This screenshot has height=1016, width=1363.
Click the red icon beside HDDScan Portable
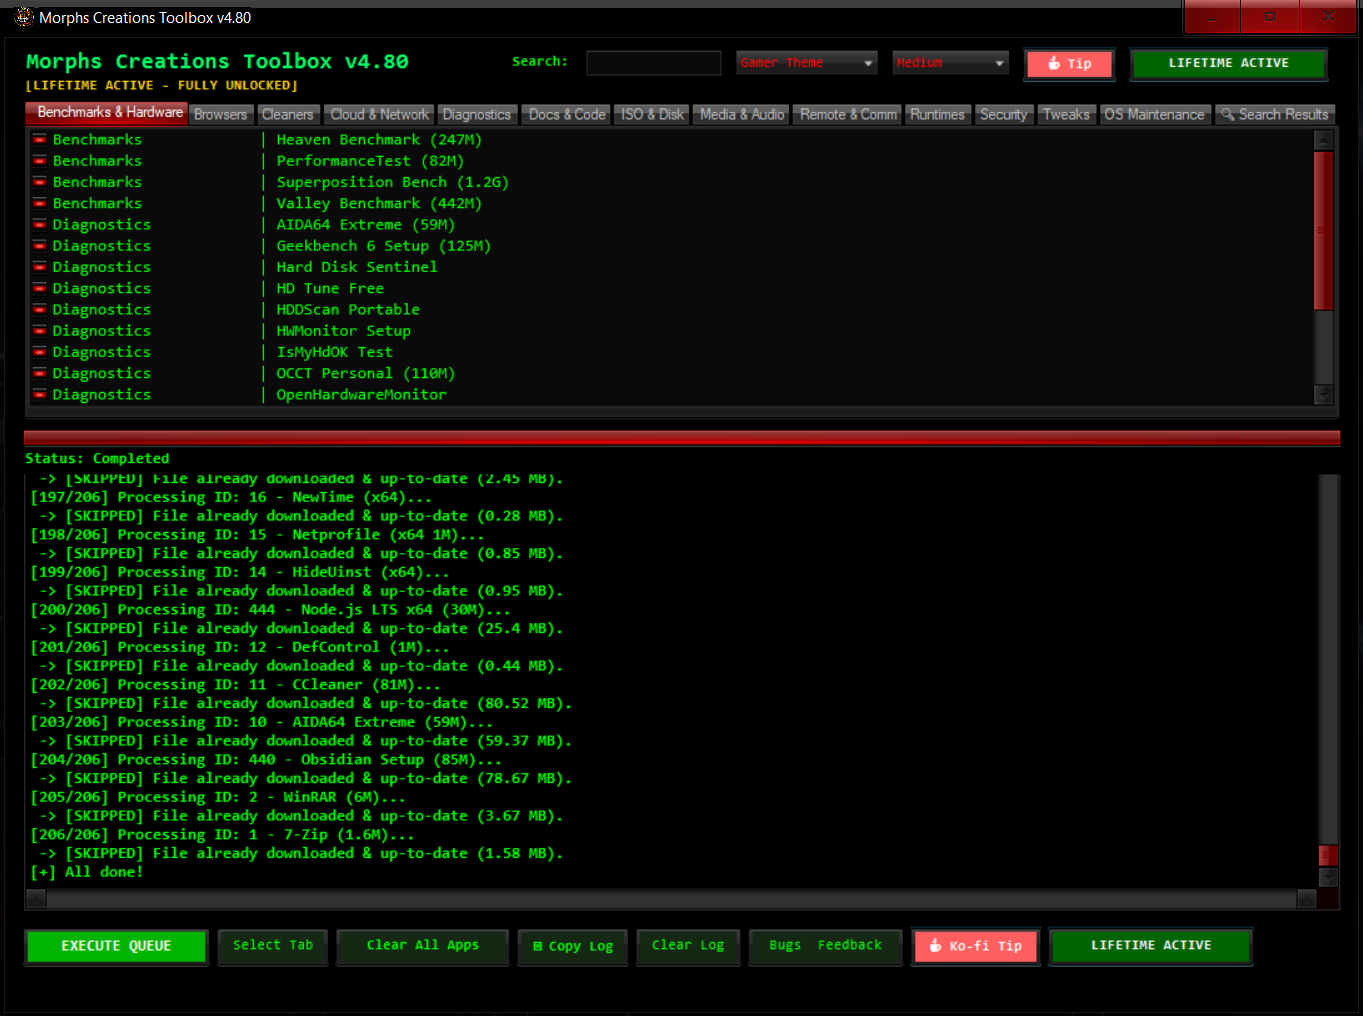(40, 310)
